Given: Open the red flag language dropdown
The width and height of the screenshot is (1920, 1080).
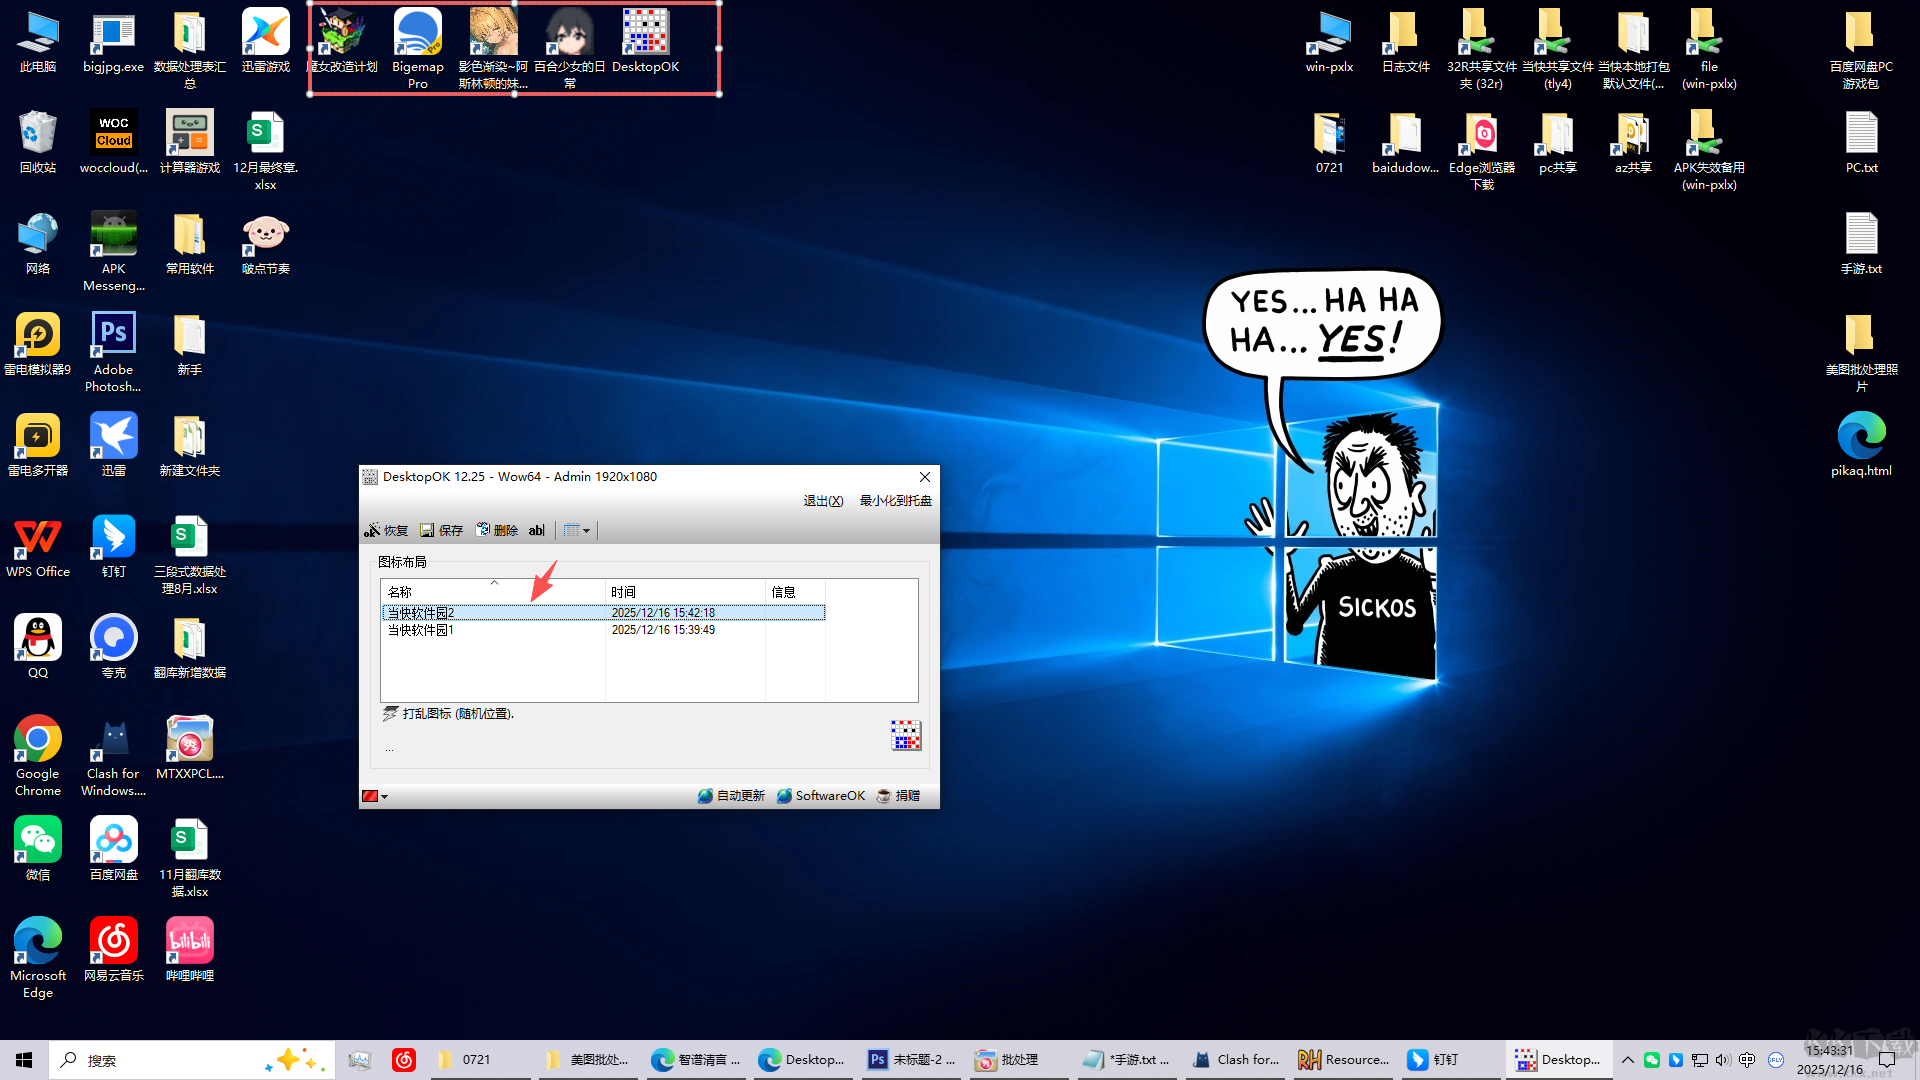Looking at the screenshot, I should 375,796.
